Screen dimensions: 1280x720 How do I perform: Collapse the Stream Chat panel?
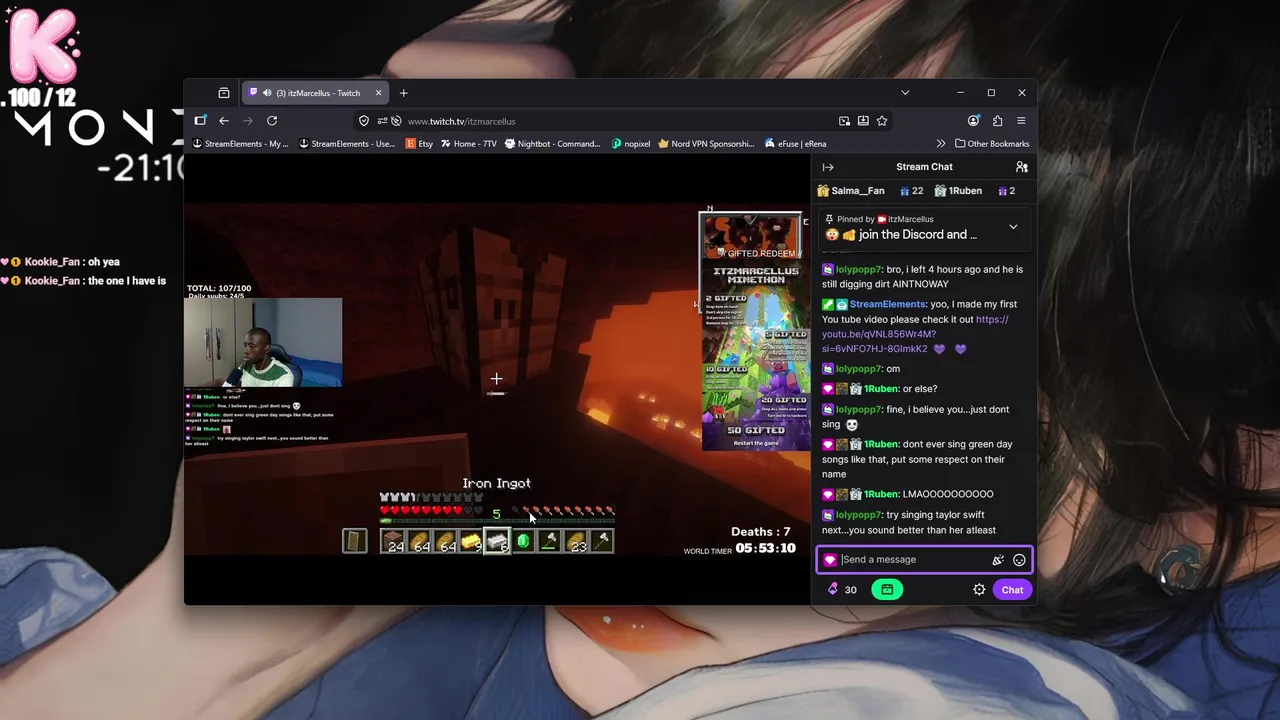pos(828,167)
